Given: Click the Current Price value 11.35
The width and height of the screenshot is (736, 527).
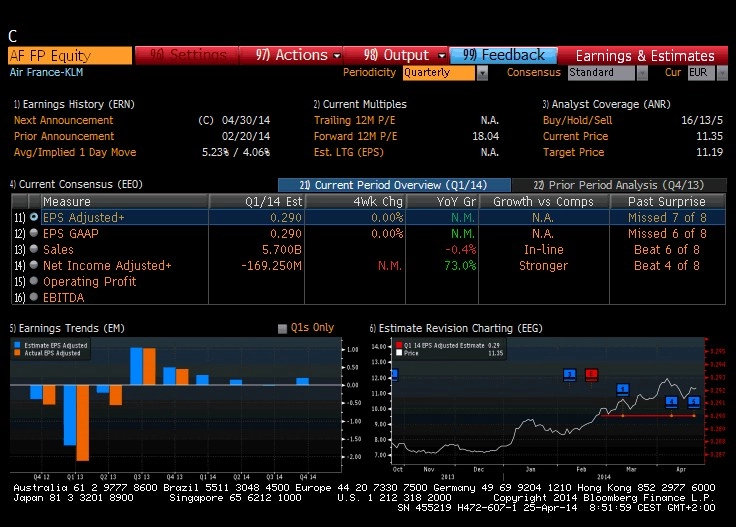Looking at the screenshot, I should point(709,136).
